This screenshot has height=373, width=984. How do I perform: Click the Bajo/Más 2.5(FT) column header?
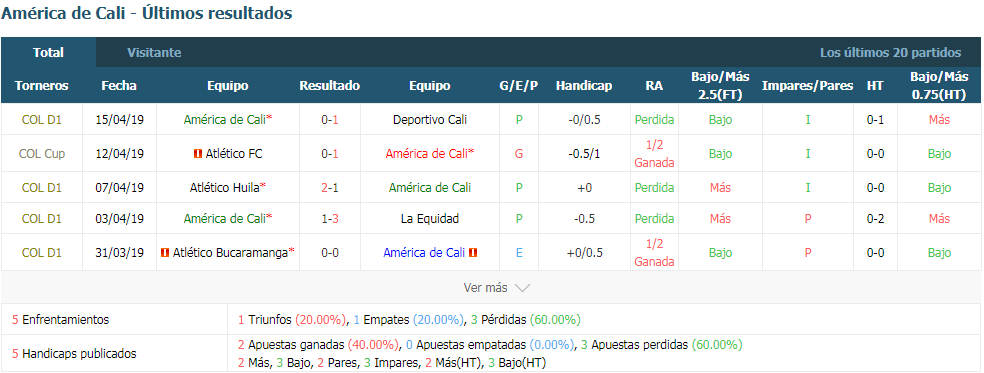coord(720,85)
